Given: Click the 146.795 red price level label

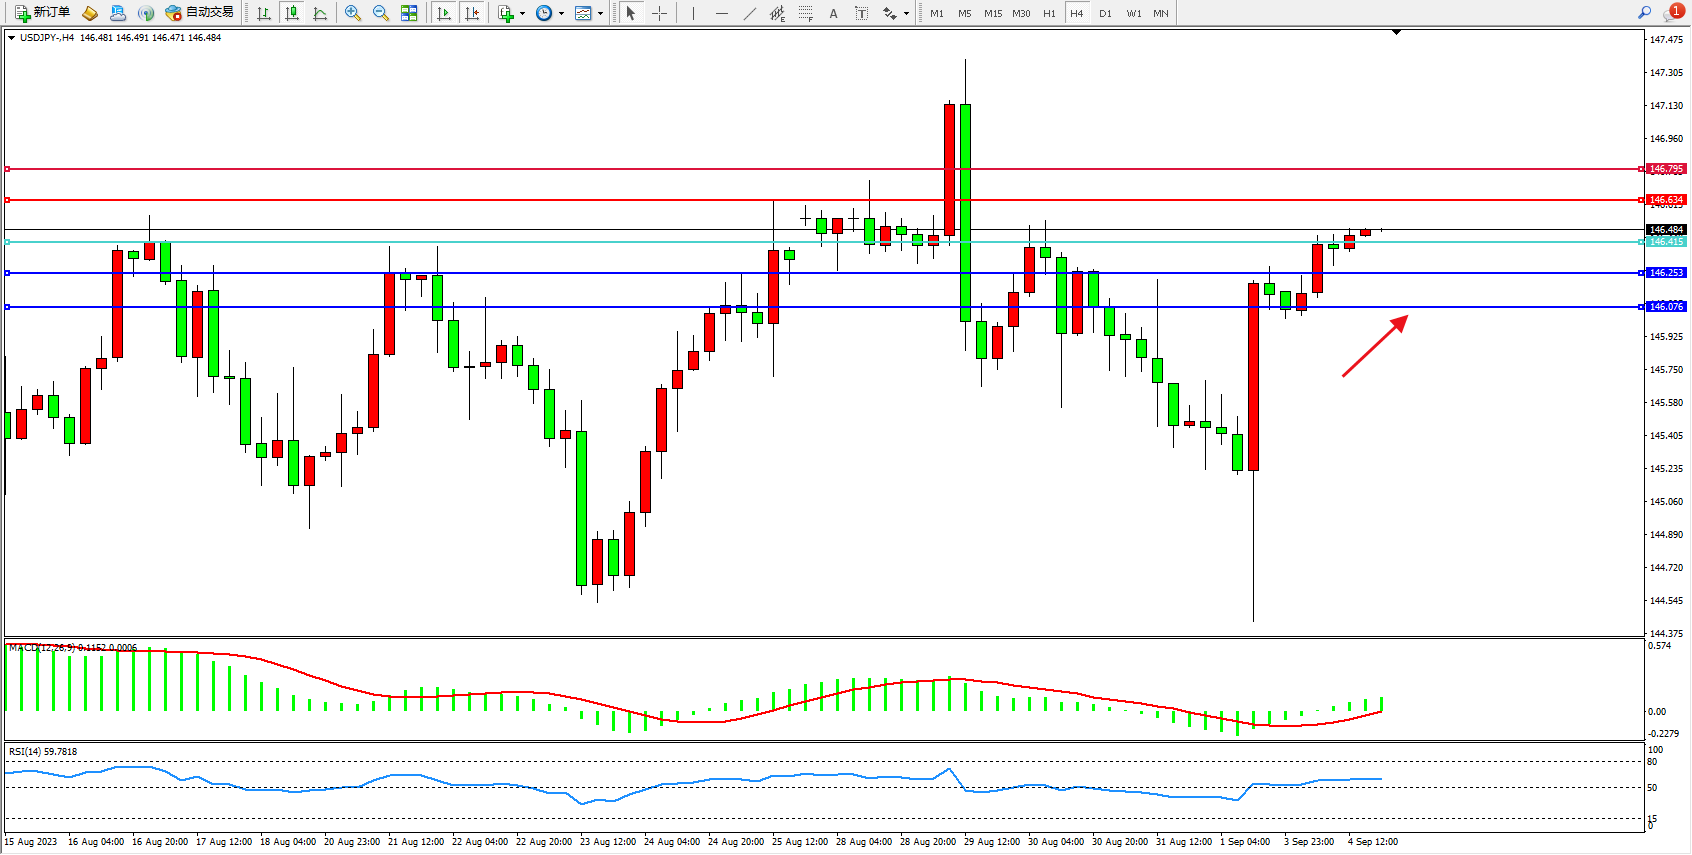Looking at the screenshot, I should pos(1666,169).
